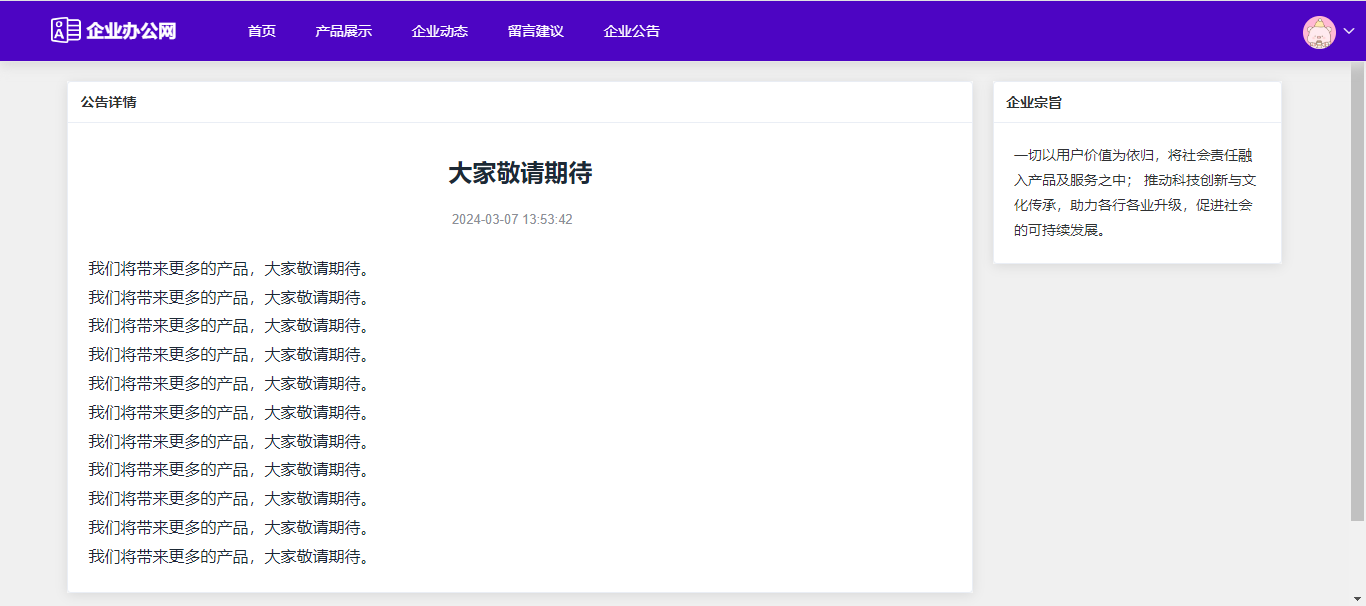The width and height of the screenshot is (1366, 606).
Task: Go to the 首页 home page
Action: [262, 31]
